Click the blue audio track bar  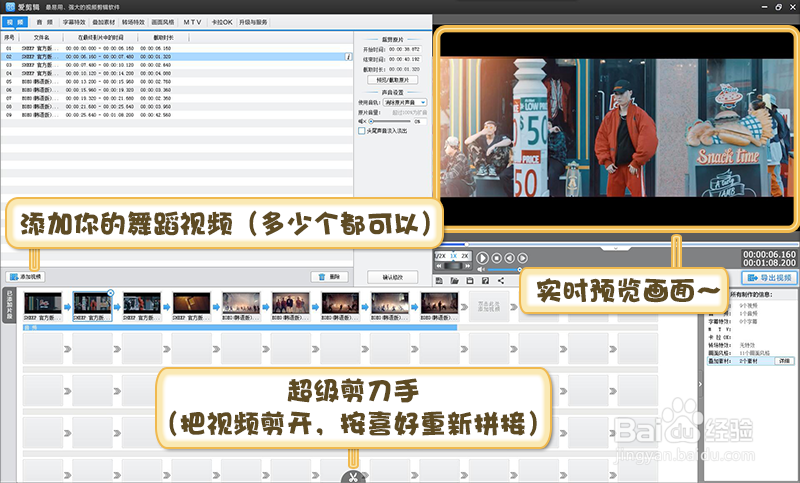point(240,327)
